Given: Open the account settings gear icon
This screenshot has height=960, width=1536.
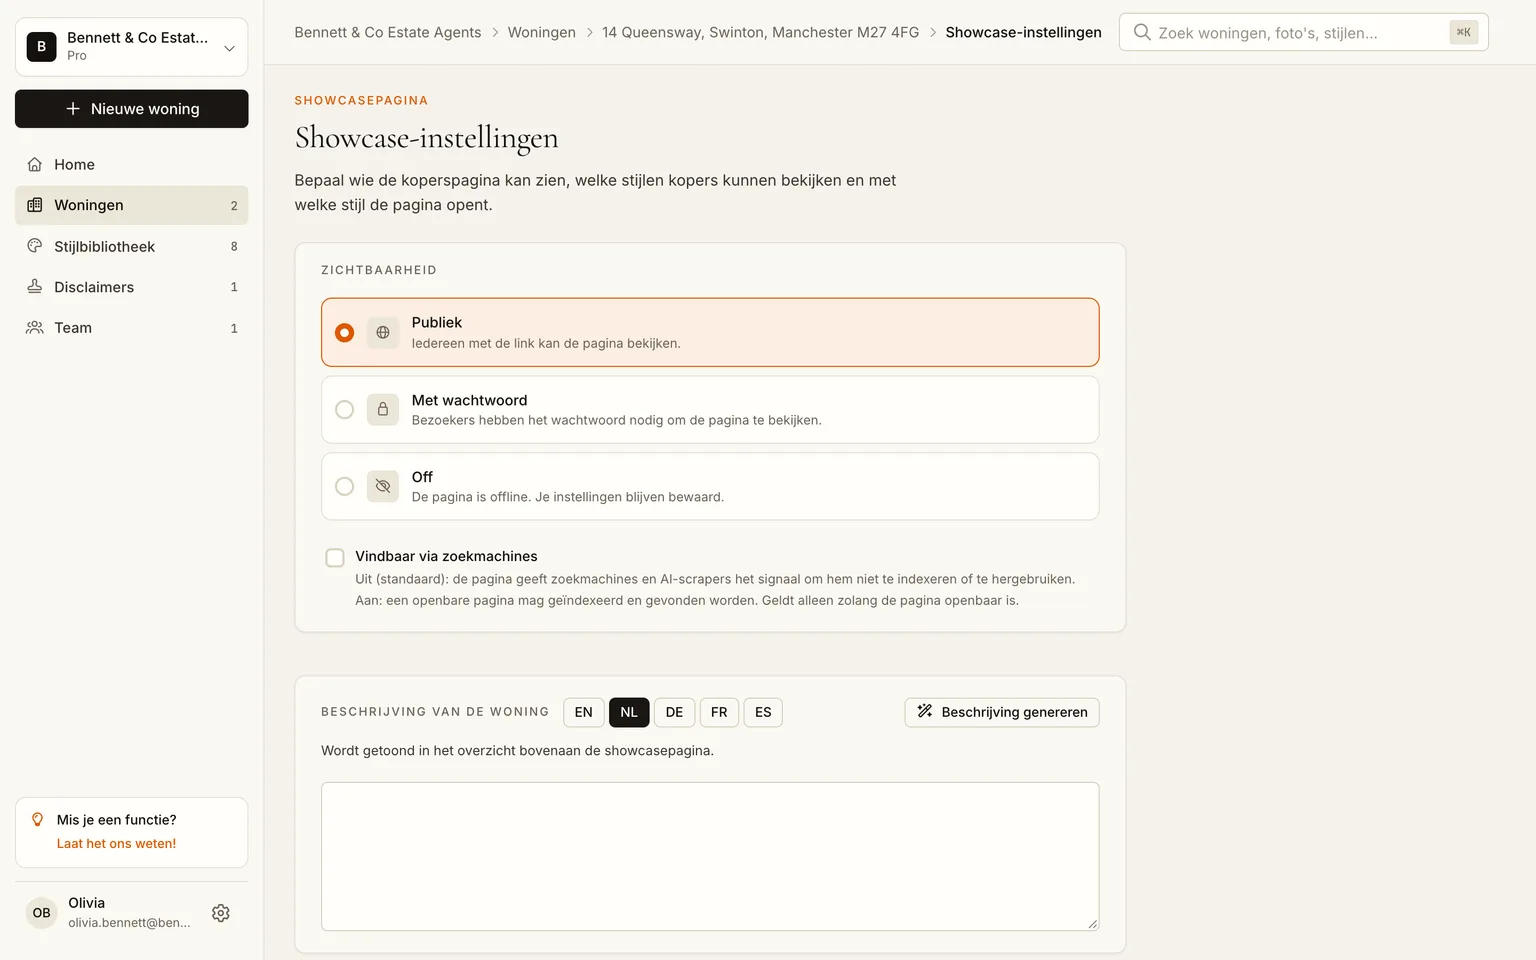Looking at the screenshot, I should pos(221,913).
